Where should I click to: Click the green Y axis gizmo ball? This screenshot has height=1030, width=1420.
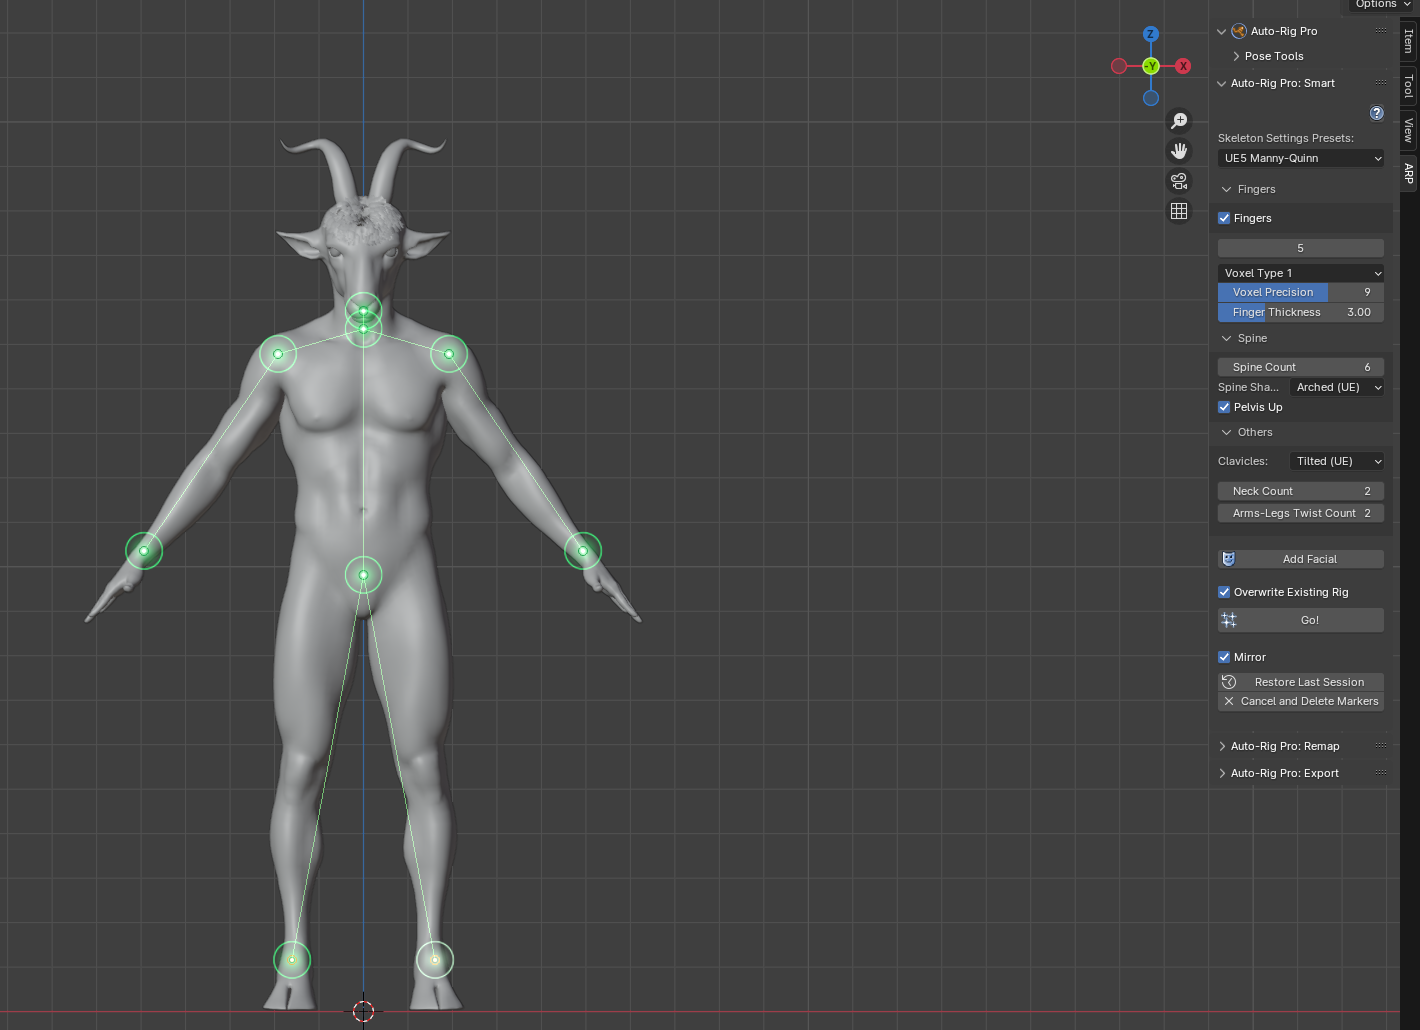pos(1151,66)
